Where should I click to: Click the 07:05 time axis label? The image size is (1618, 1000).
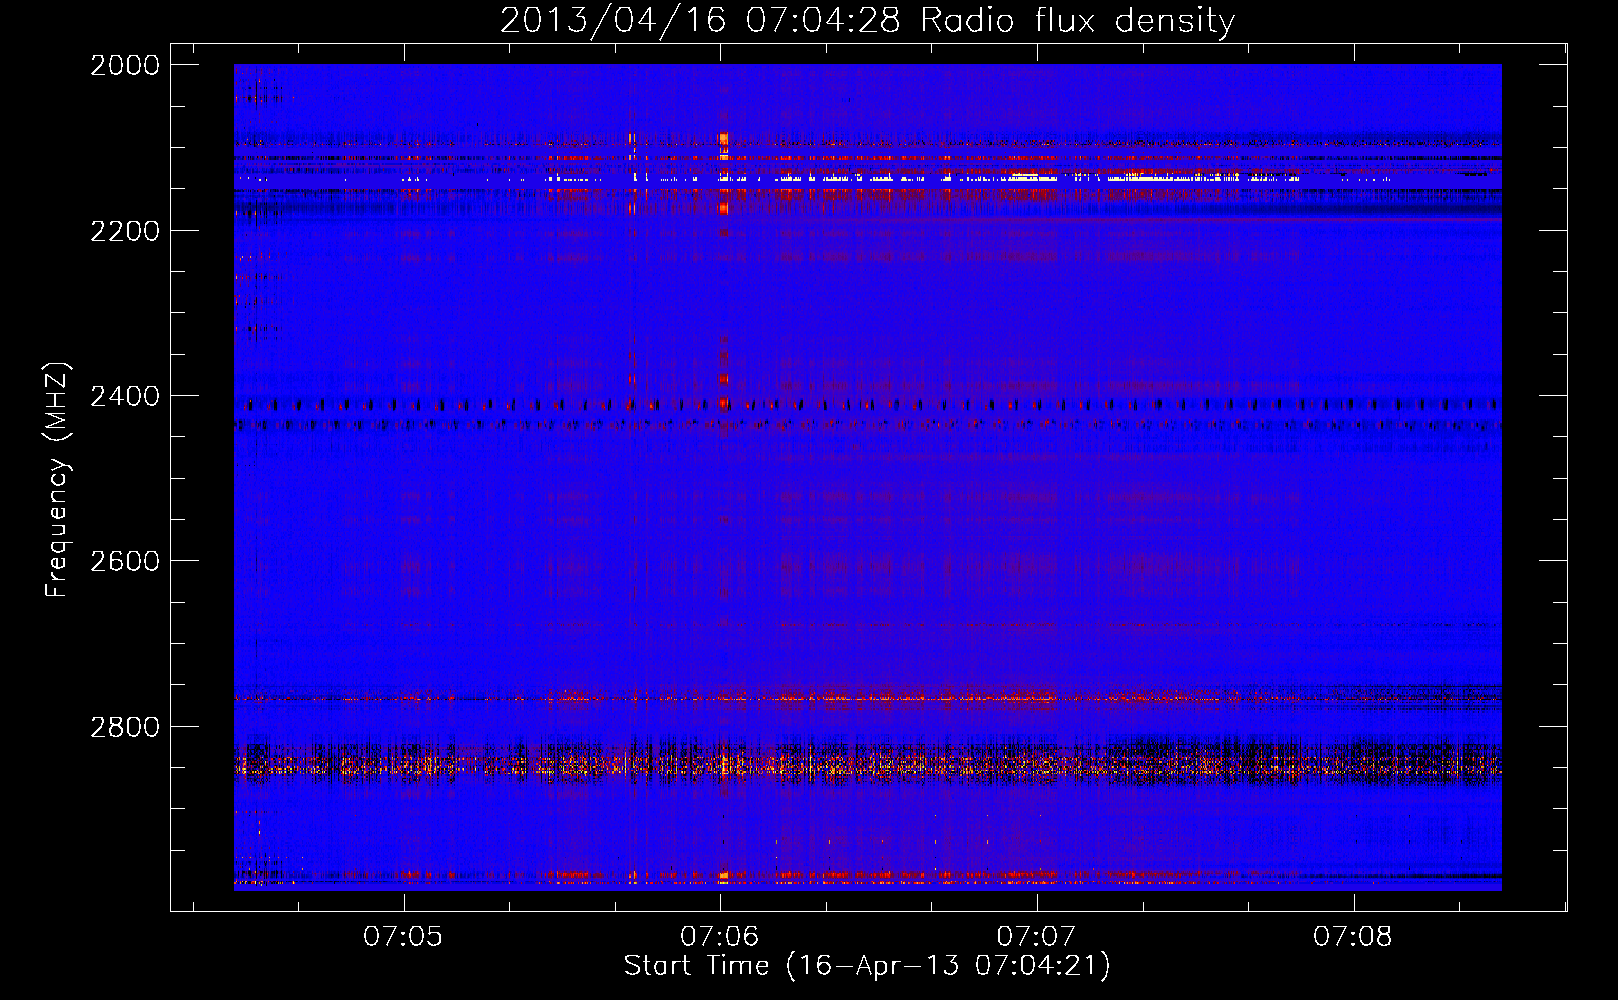[403, 936]
